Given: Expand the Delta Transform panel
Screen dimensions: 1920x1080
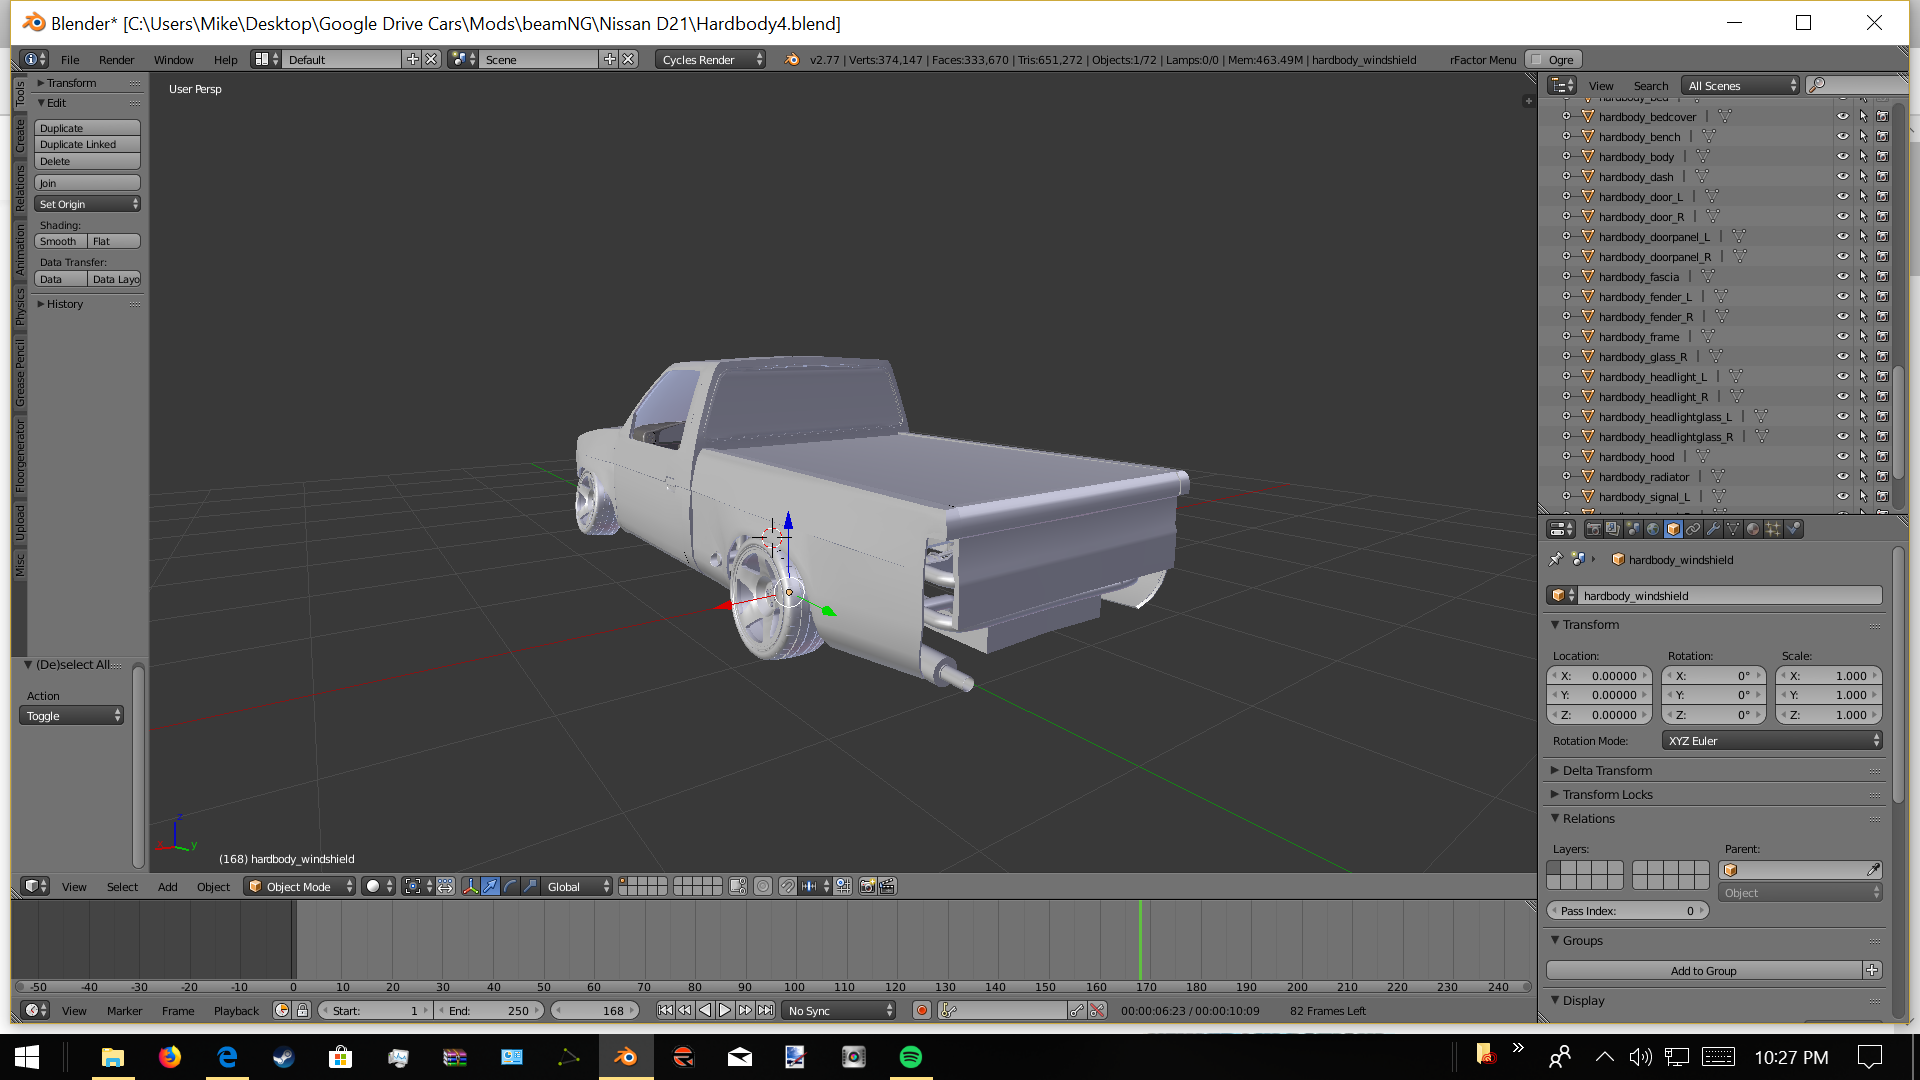Looking at the screenshot, I should 1607,771.
